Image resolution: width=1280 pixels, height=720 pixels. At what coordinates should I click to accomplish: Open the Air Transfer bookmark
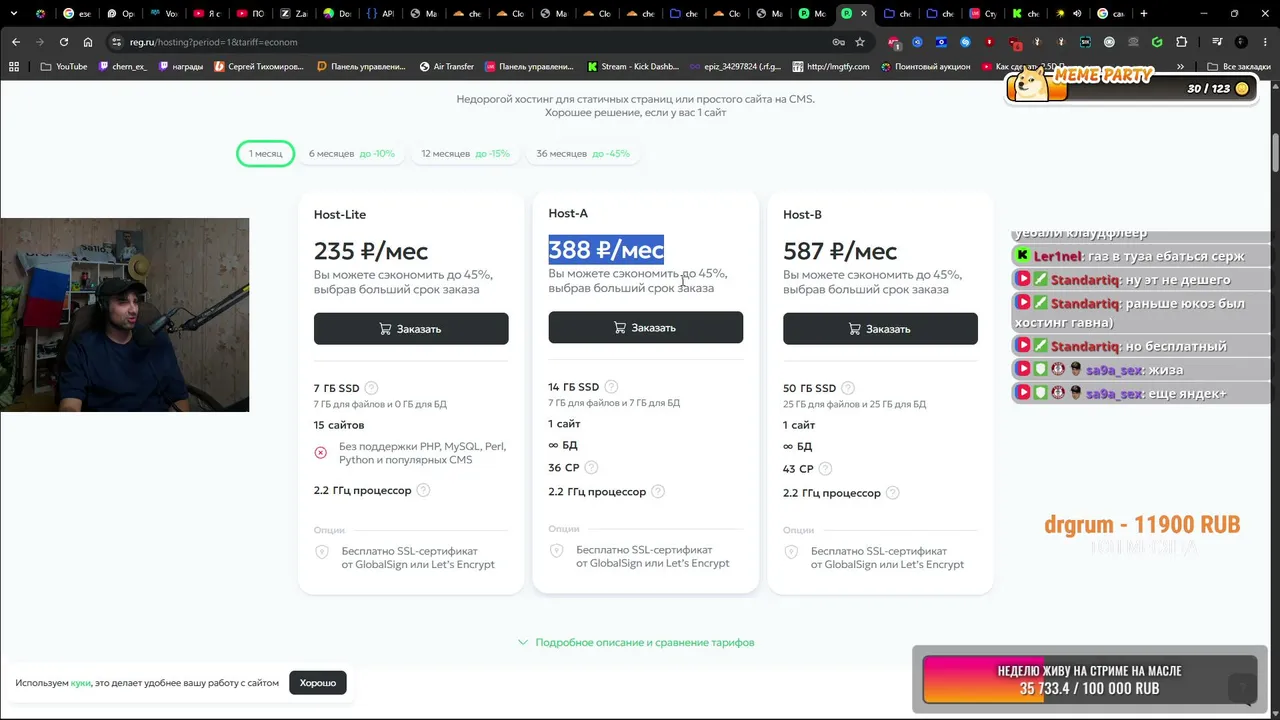[x=446, y=66]
